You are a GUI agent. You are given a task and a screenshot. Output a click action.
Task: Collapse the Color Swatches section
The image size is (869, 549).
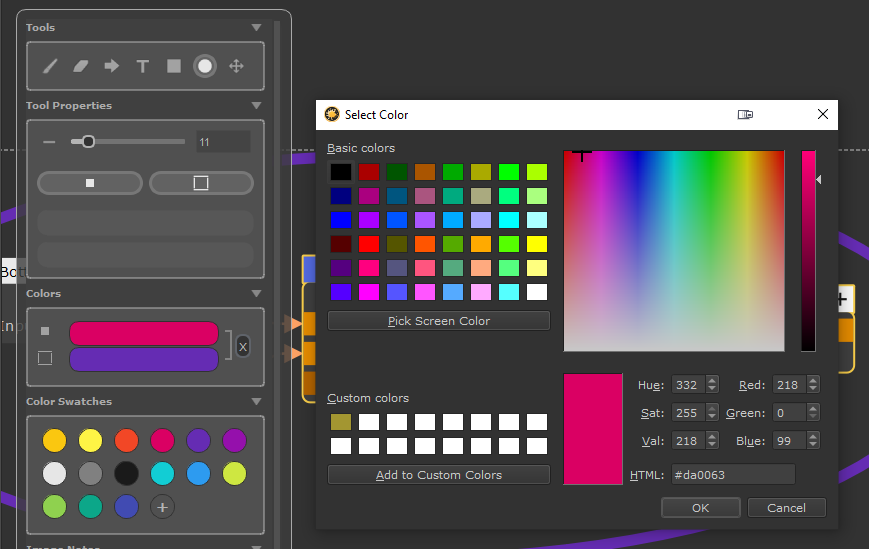click(x=256, y=402)
